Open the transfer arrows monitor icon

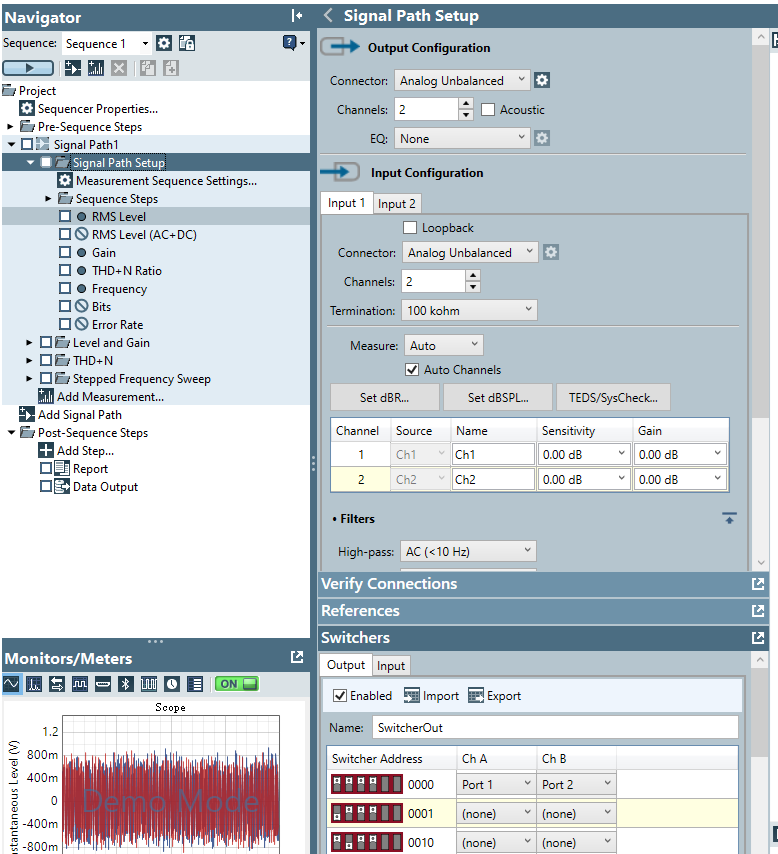(57, 684)
